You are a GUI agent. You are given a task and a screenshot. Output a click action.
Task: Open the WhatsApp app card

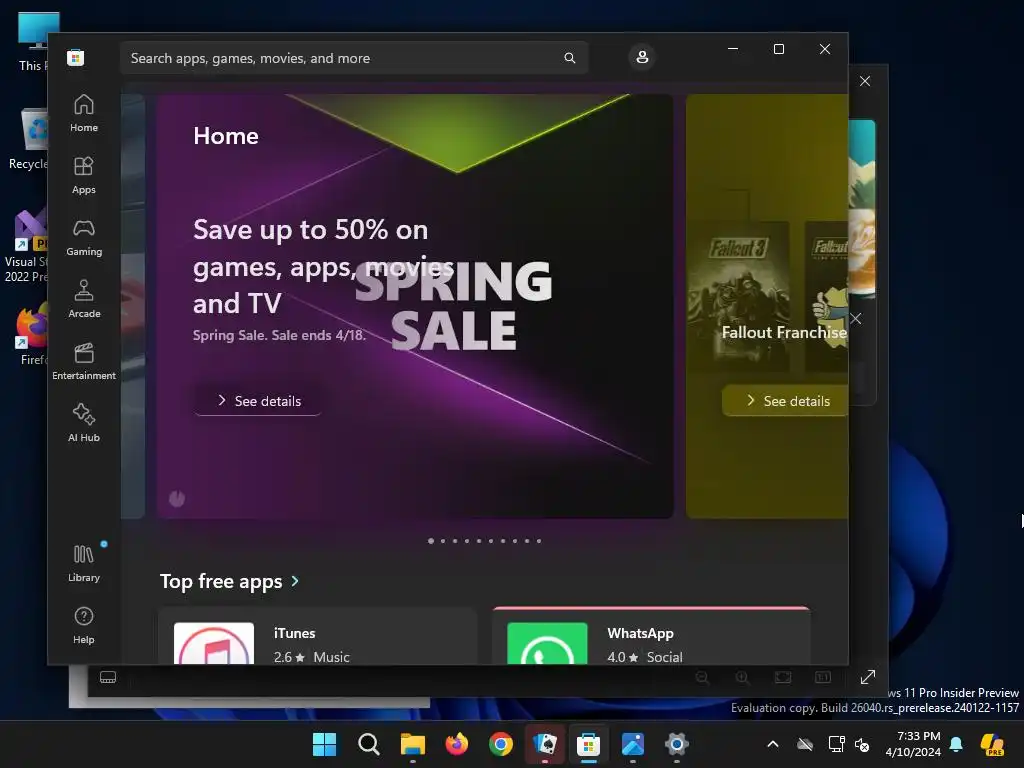coord(651,637)
